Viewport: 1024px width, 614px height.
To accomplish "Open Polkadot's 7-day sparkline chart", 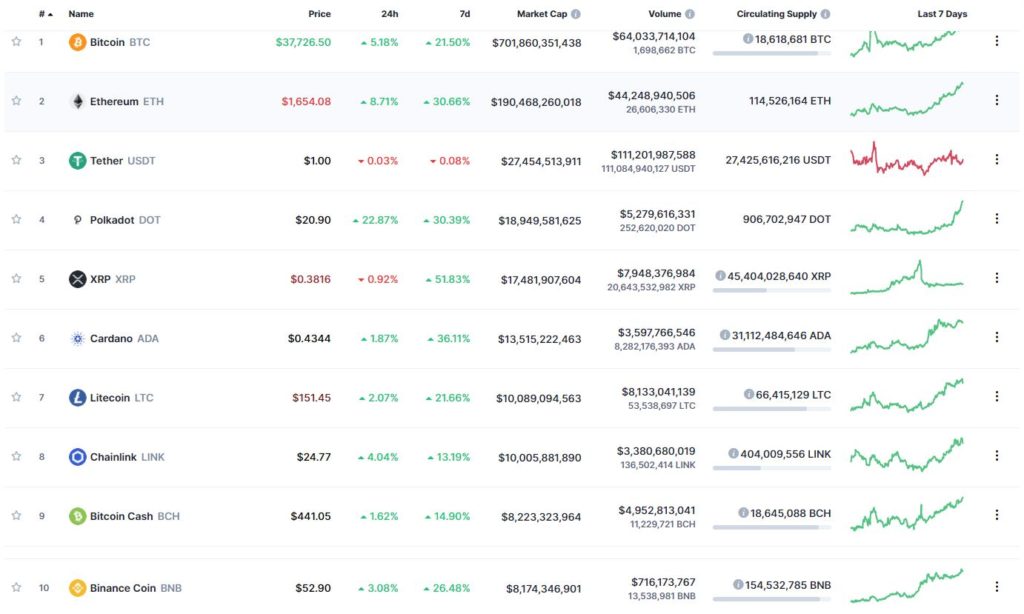I will (906, 218).
